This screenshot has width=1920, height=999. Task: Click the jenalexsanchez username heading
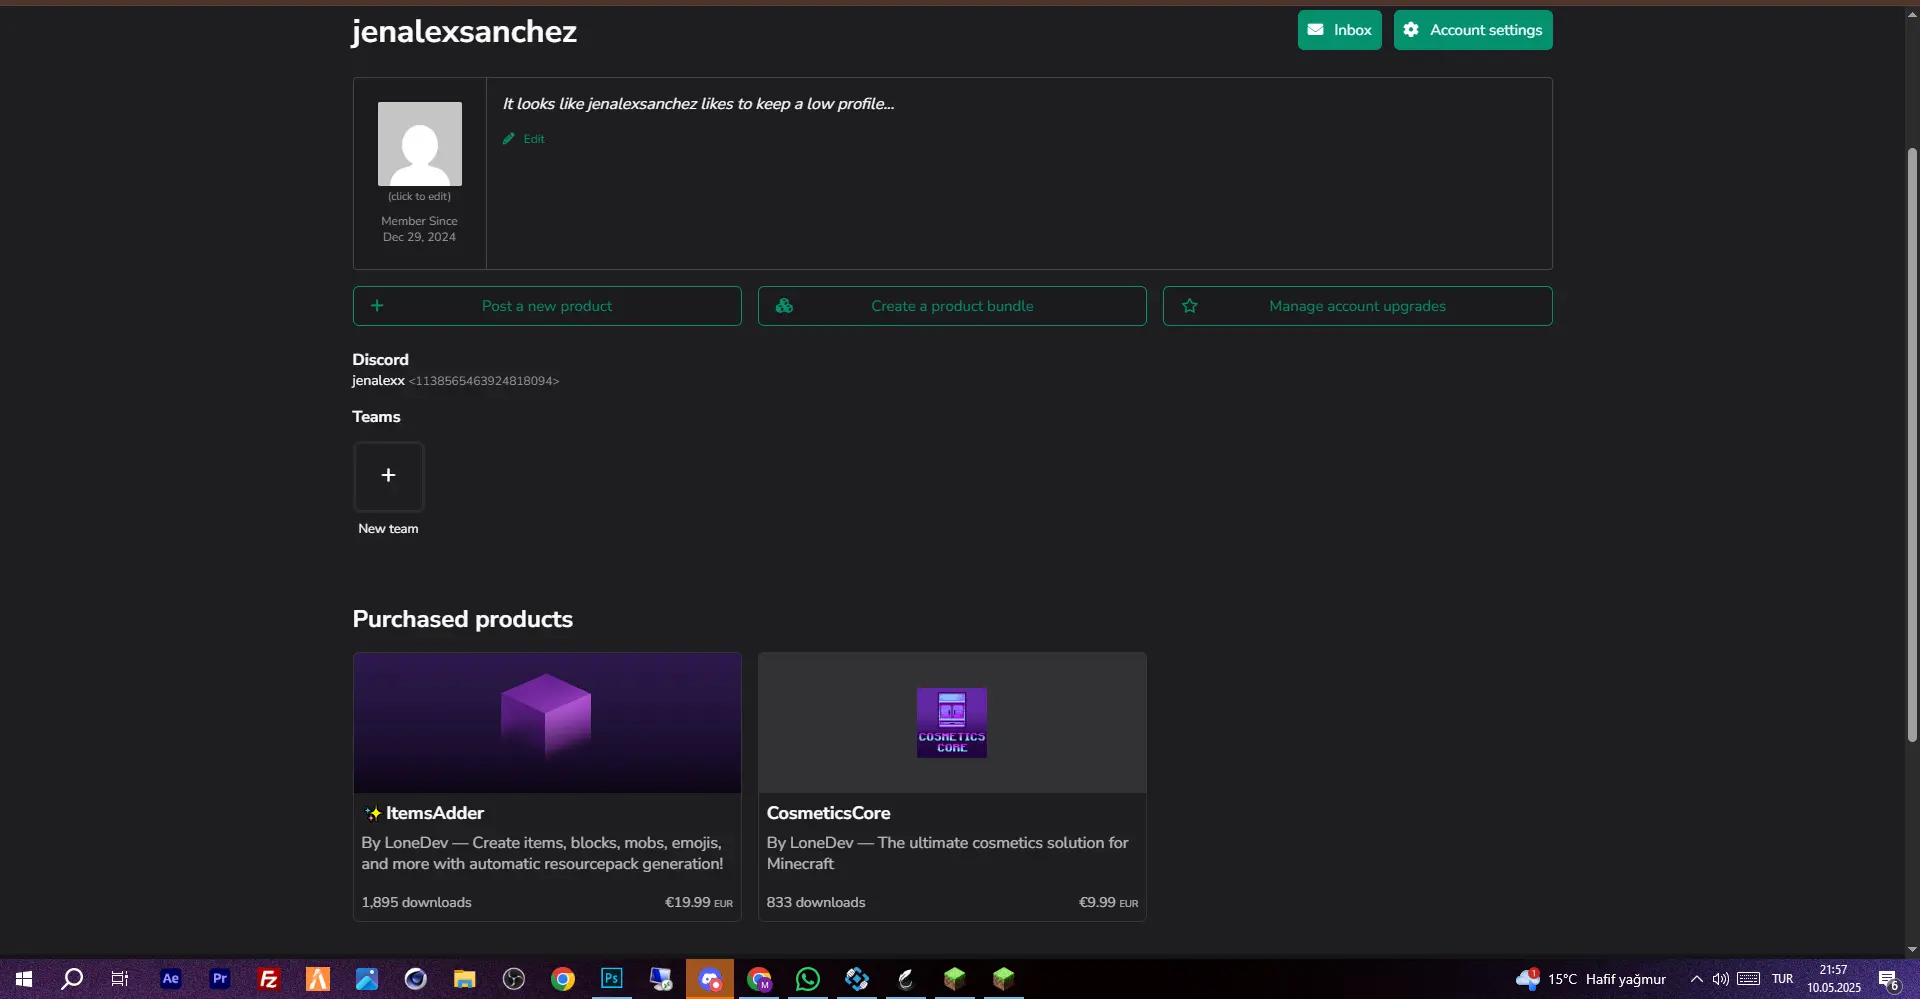tap(464, 32)
